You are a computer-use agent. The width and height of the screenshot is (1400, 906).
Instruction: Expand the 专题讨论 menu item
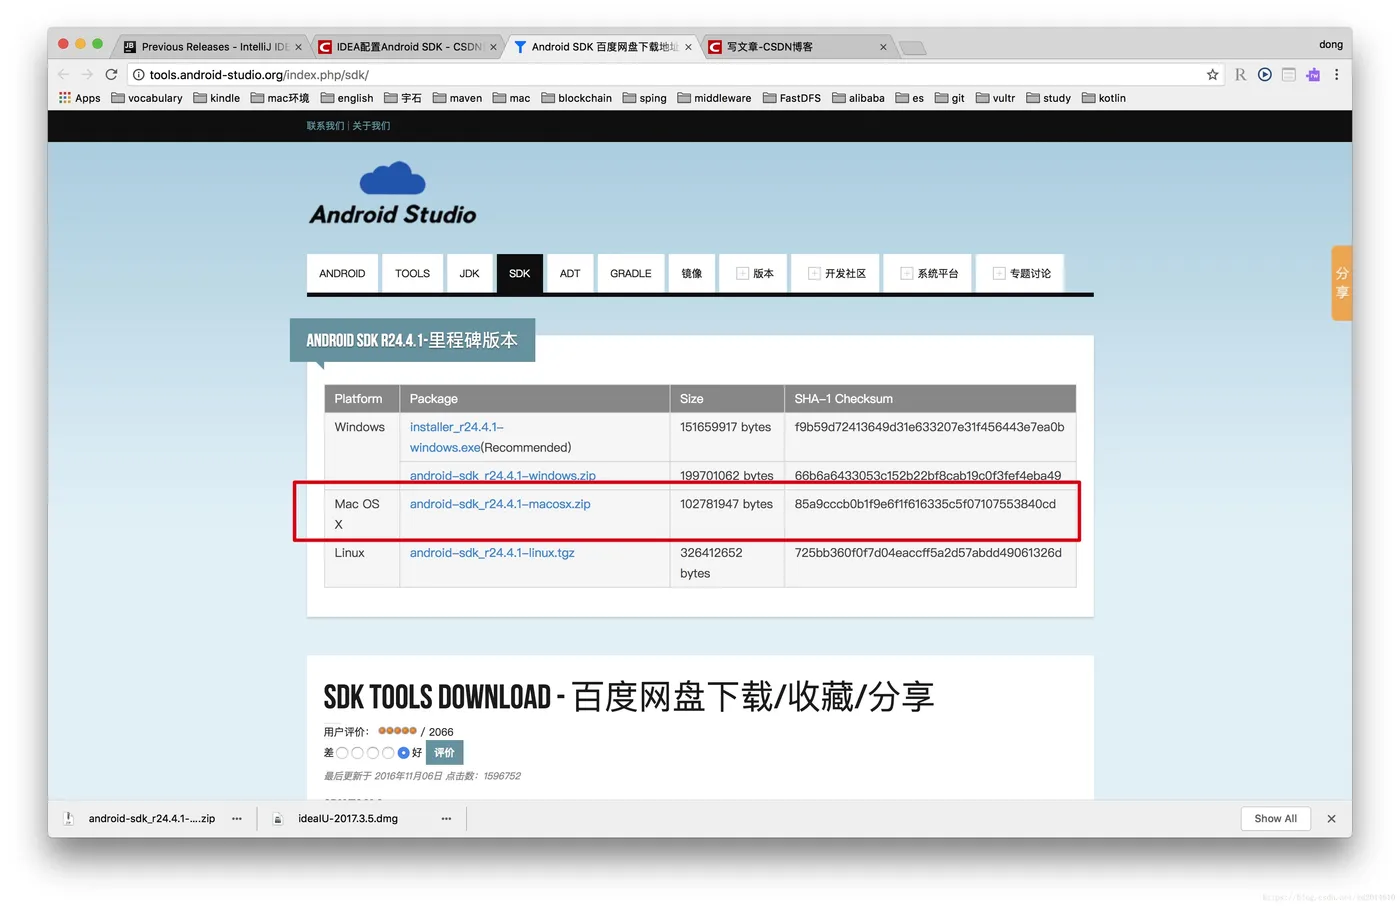click(1021, 273)
